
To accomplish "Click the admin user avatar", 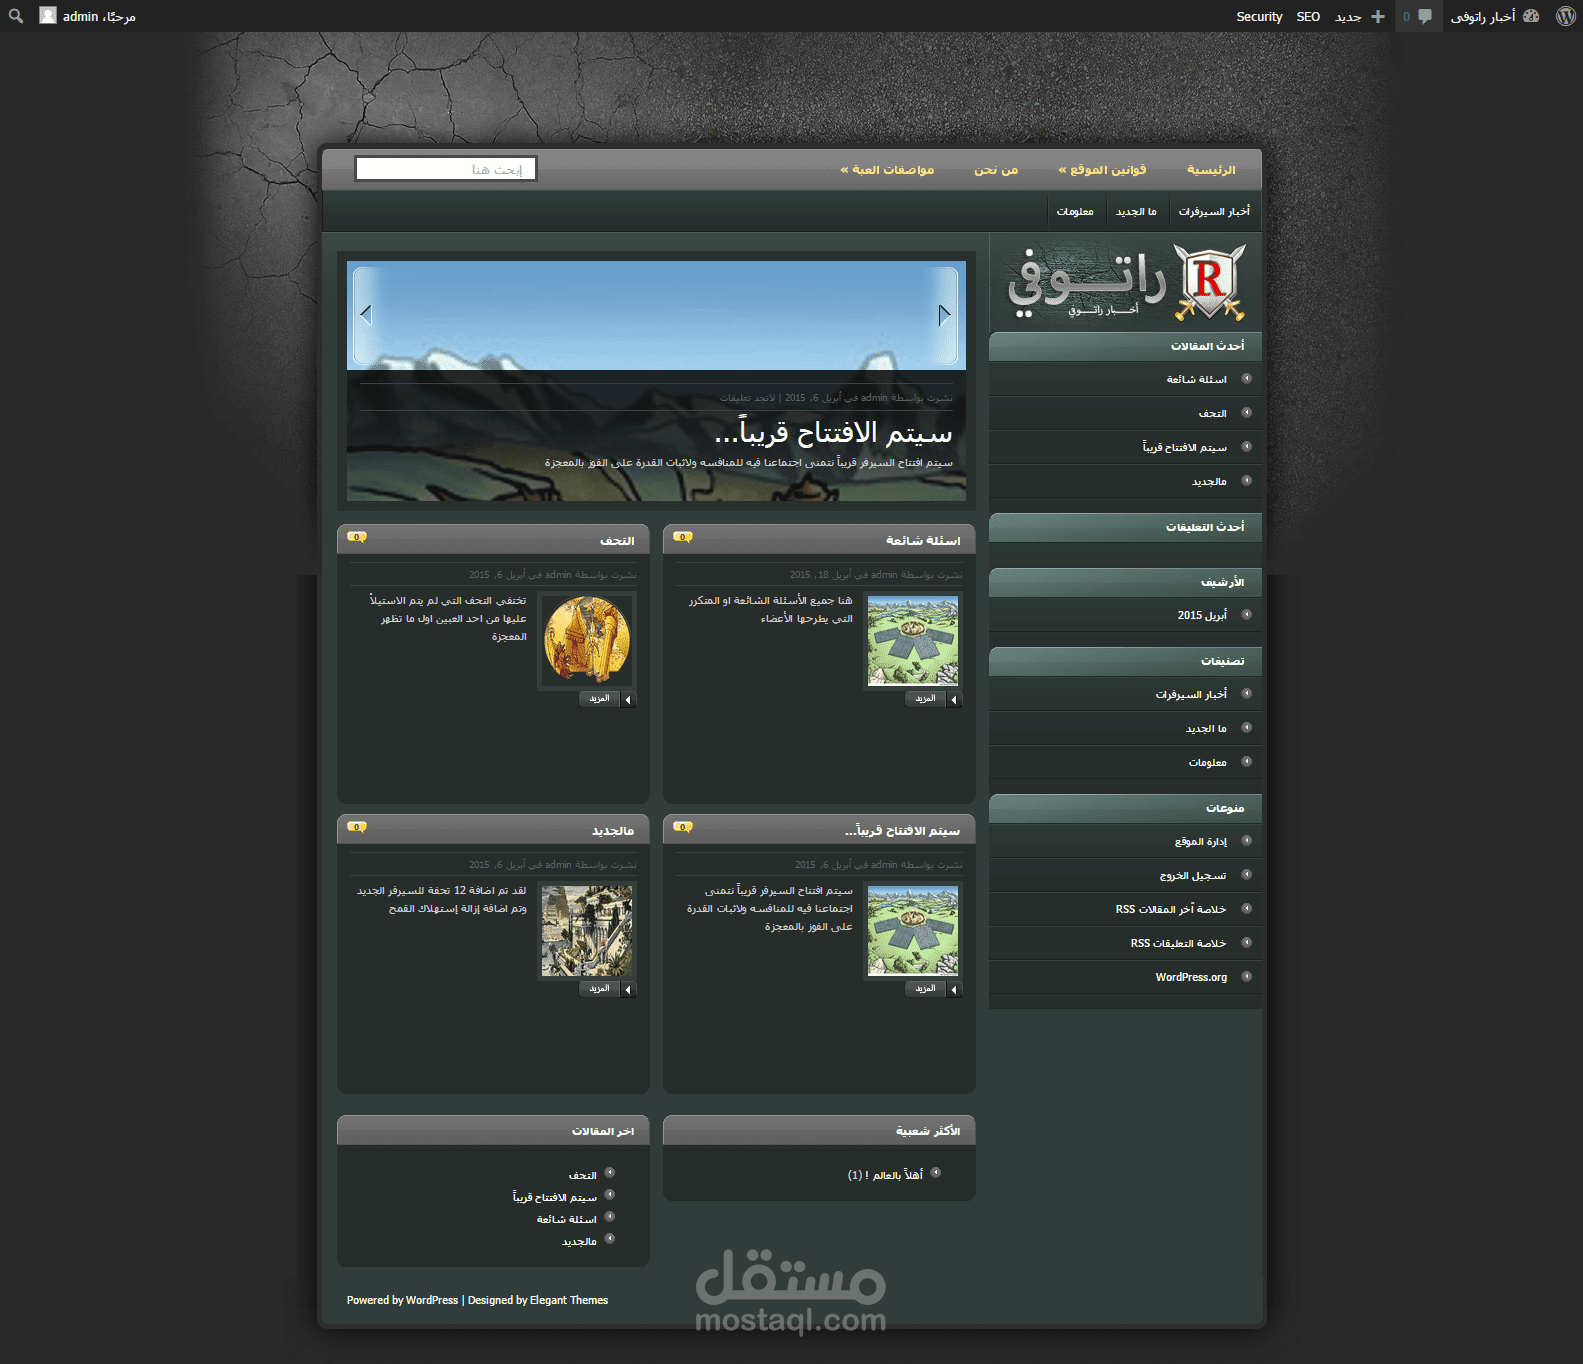I will click(x=48, y=16).
